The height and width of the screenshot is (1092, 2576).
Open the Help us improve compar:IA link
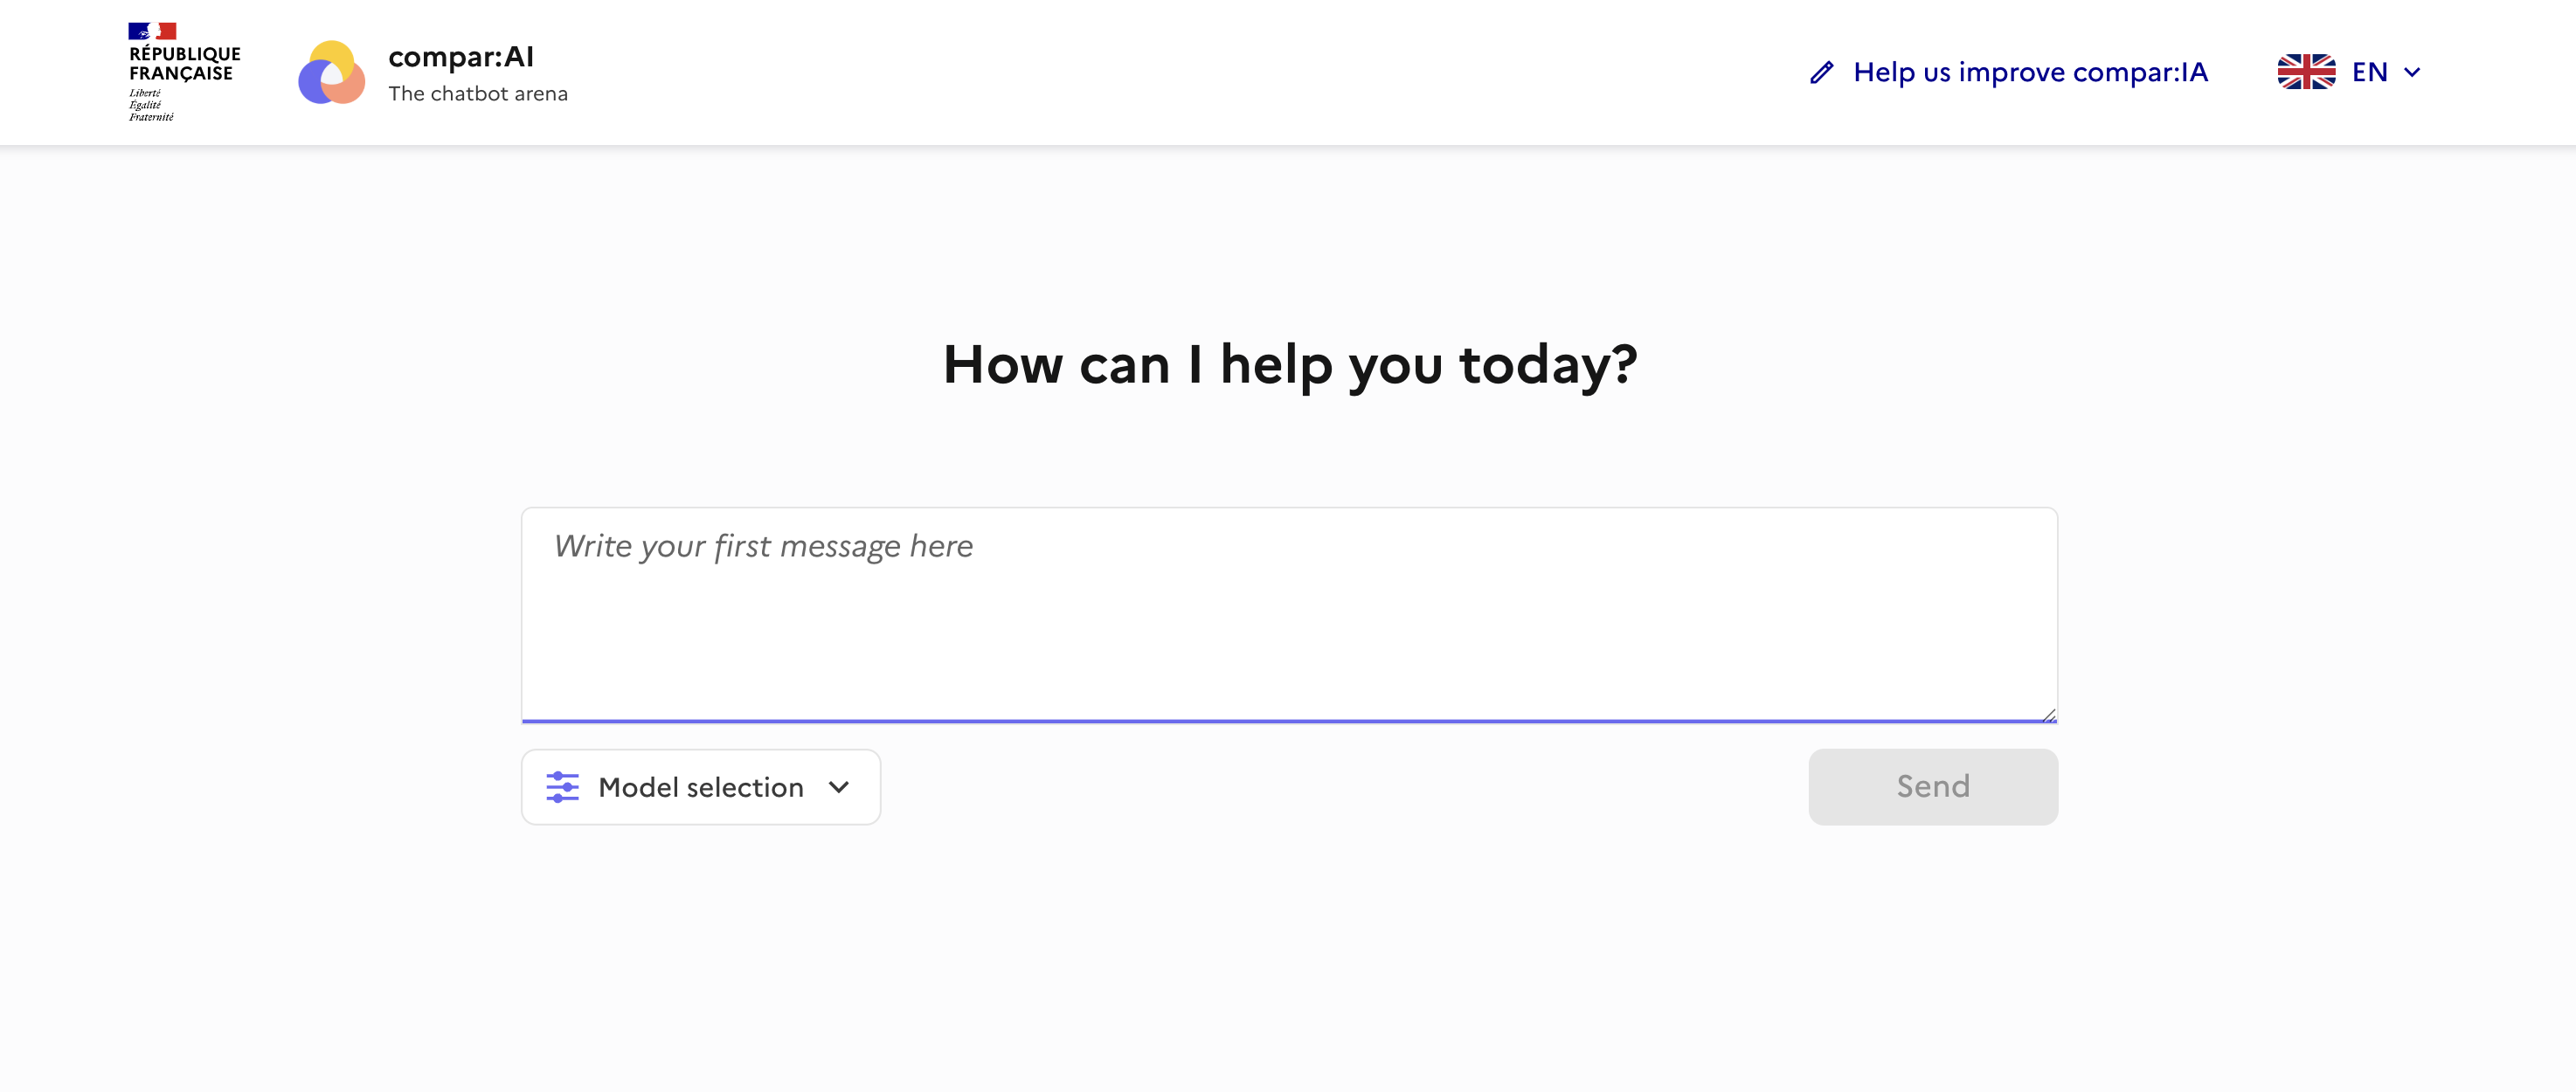2029,72
